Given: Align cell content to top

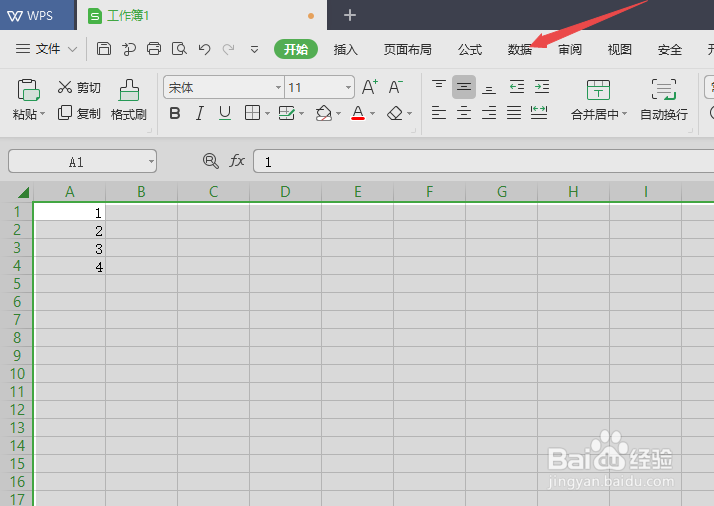Looking at the screenshot, I should pyautogui.click(x=439, y=87).
